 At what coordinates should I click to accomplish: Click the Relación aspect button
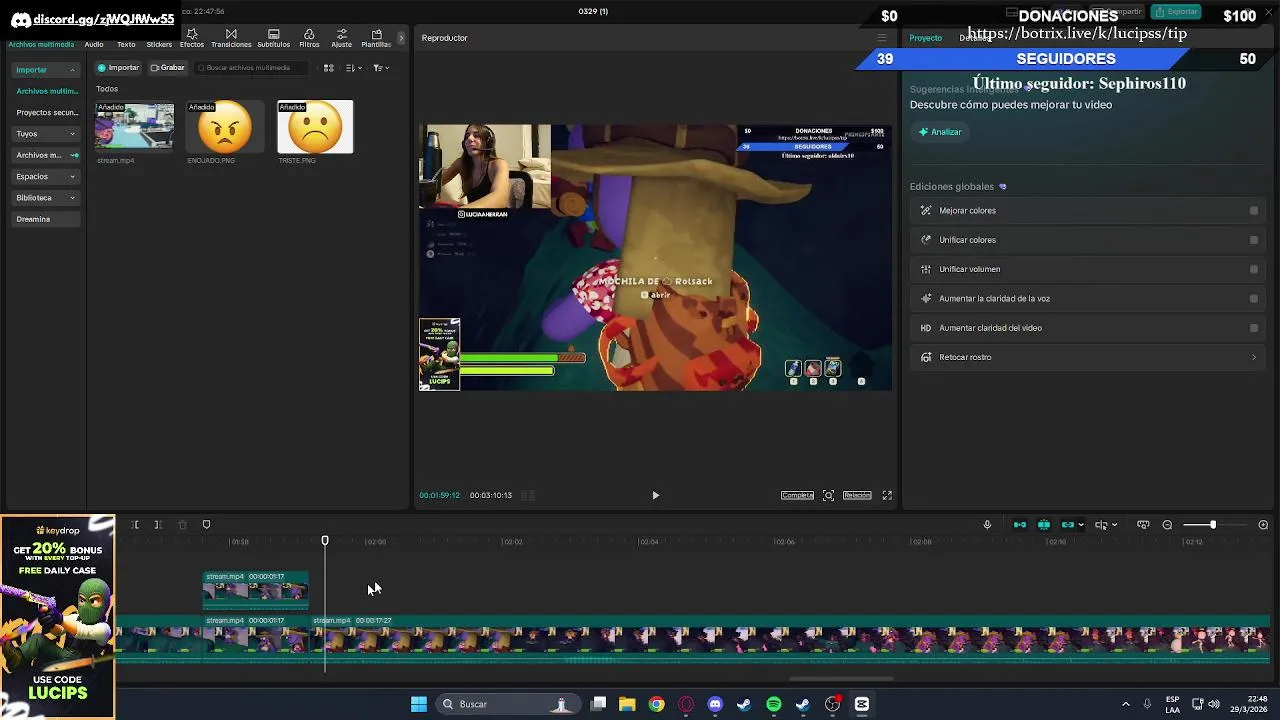pos(857,495)
